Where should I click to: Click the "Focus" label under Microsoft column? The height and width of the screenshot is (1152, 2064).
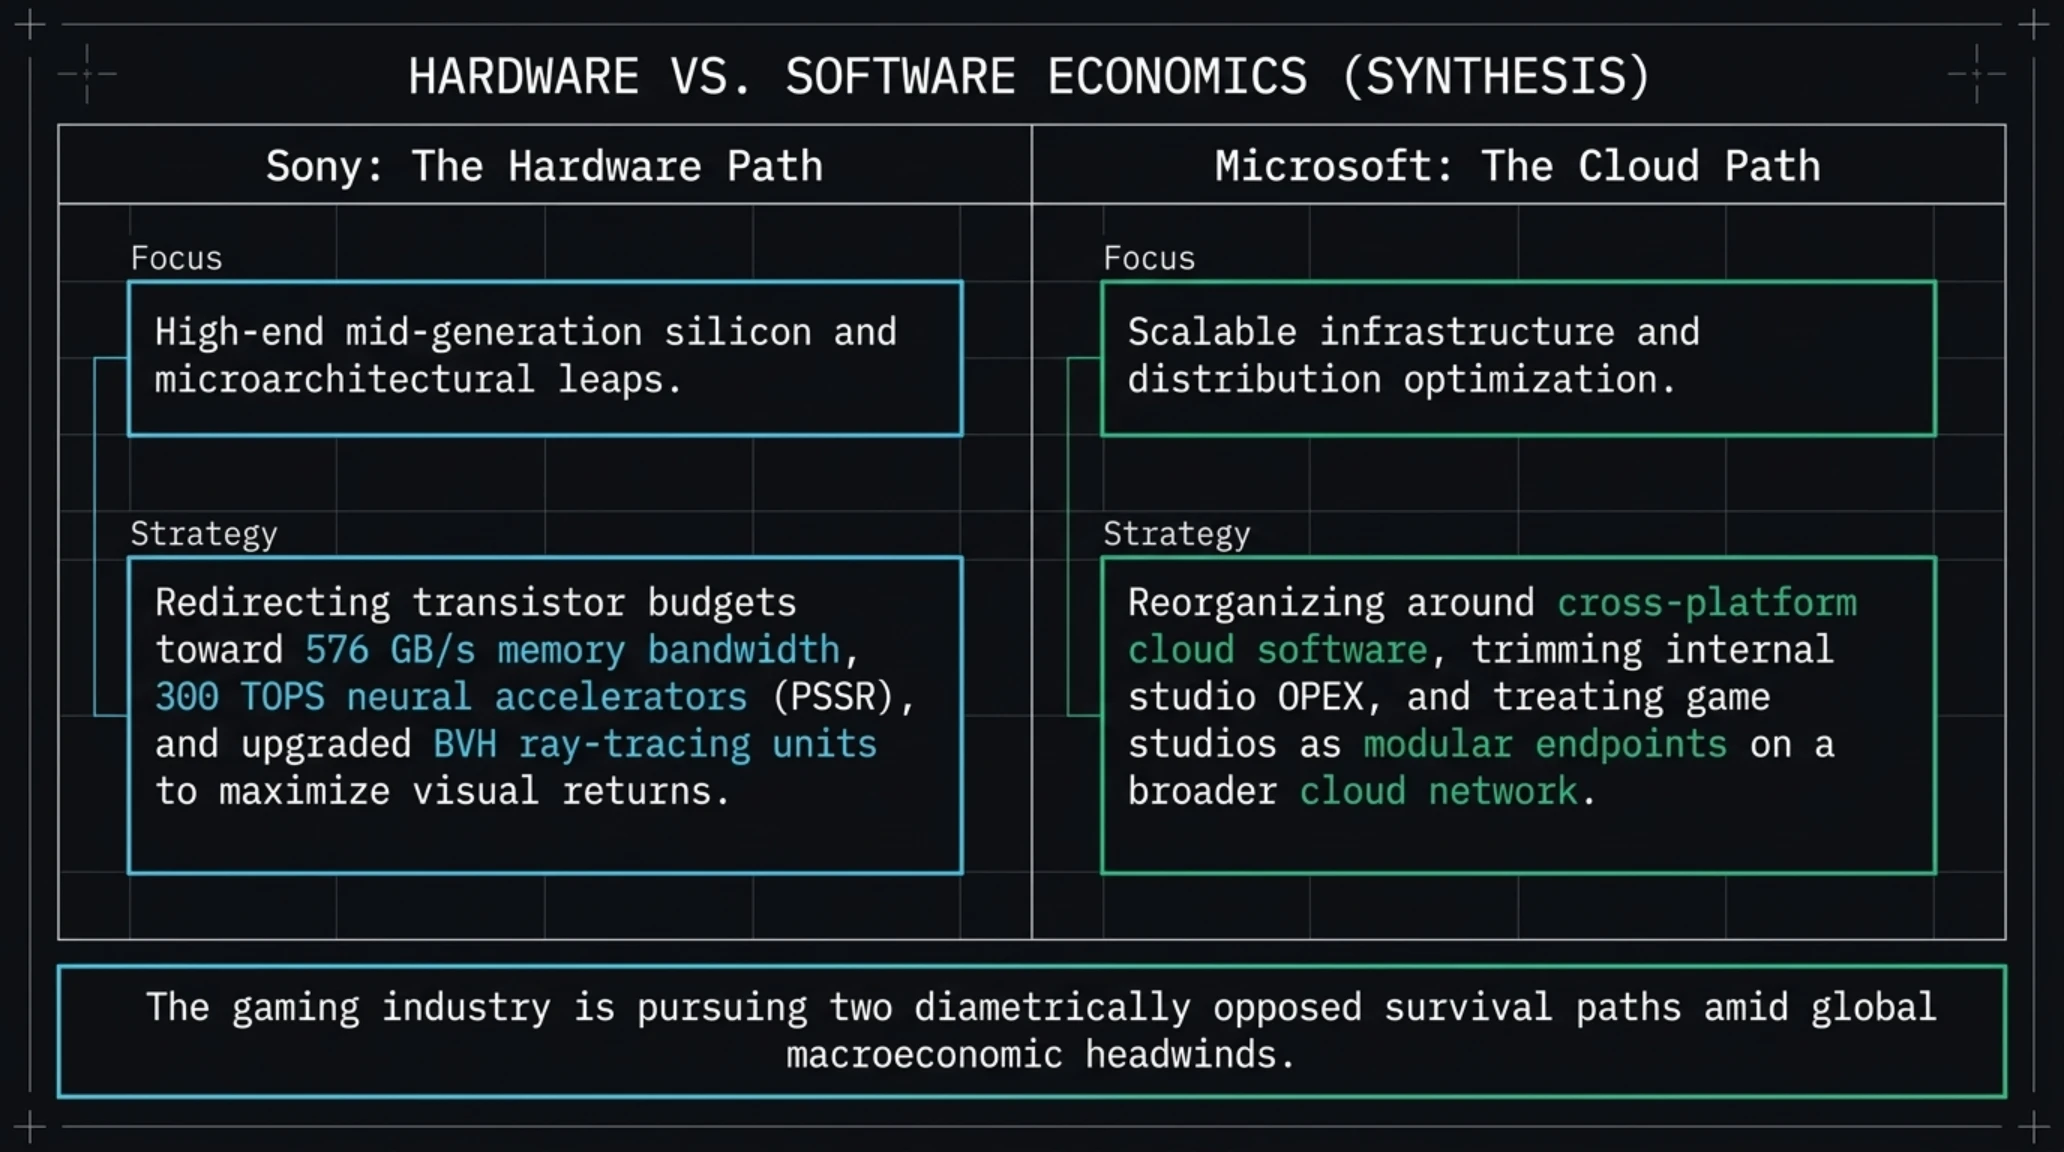click(x=1149, y=258)
